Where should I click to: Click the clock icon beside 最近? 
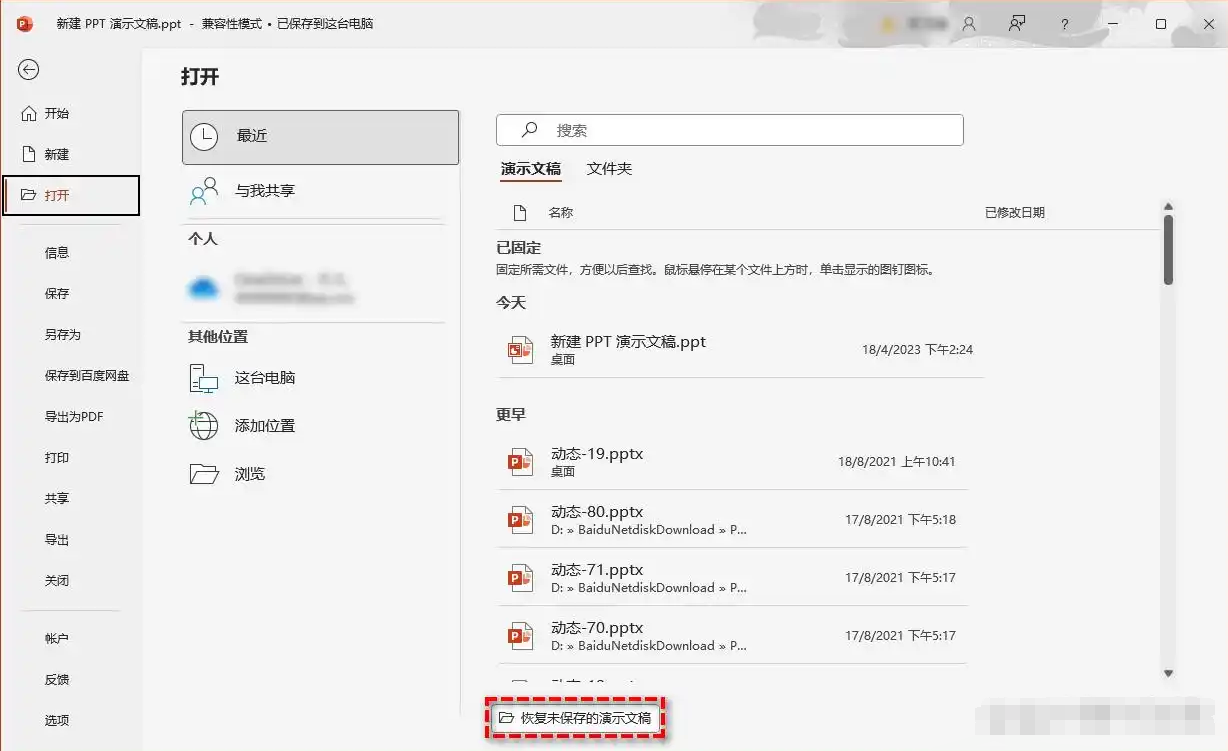coord(204,137)
